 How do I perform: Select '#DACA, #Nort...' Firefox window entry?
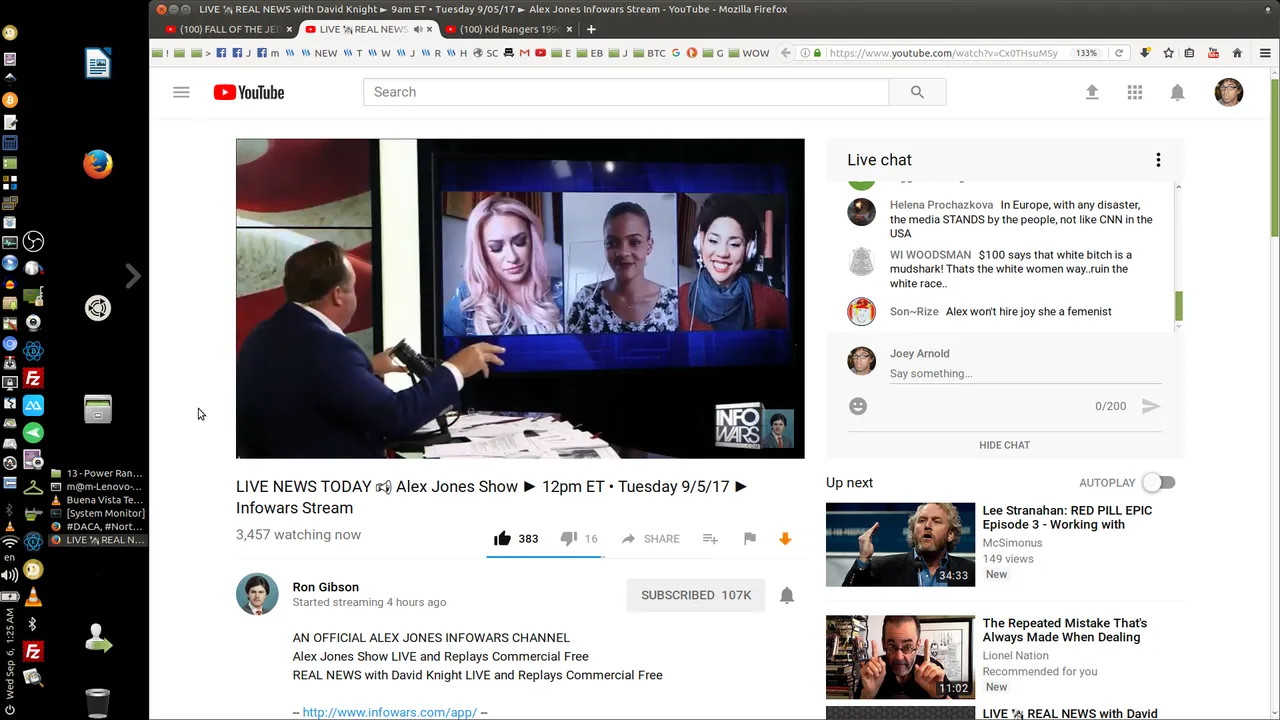pyautogui.click(x=98, y=527)
